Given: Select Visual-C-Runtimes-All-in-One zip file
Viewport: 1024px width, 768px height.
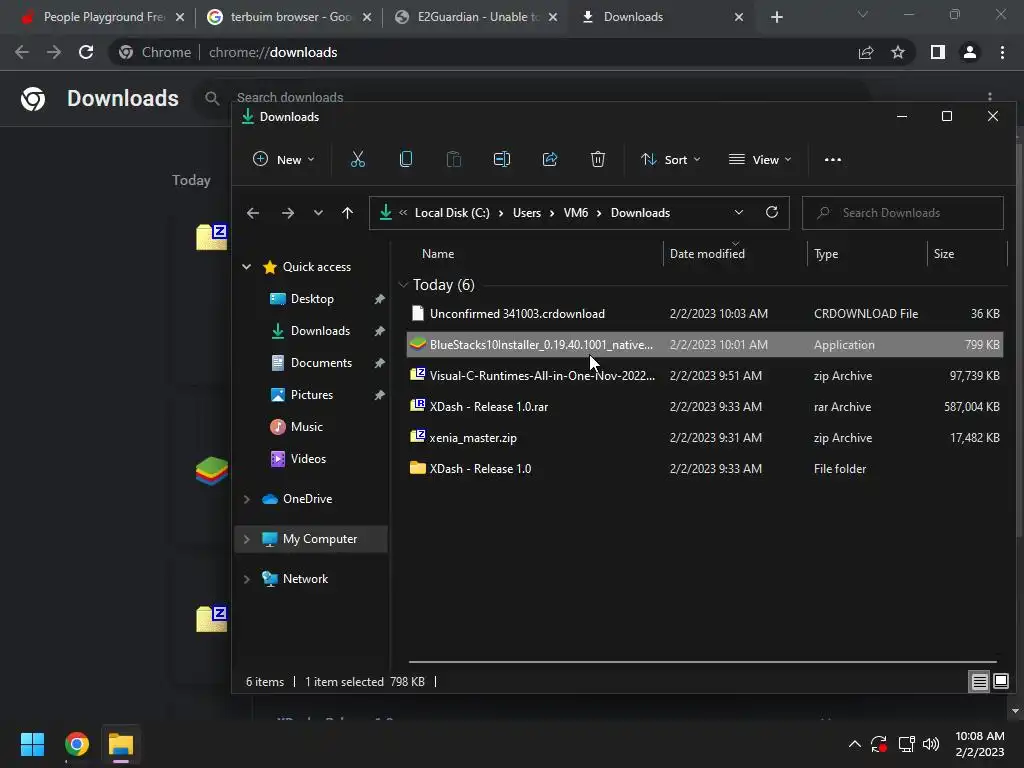Looking at the screenshot, I should click(705, 376).
